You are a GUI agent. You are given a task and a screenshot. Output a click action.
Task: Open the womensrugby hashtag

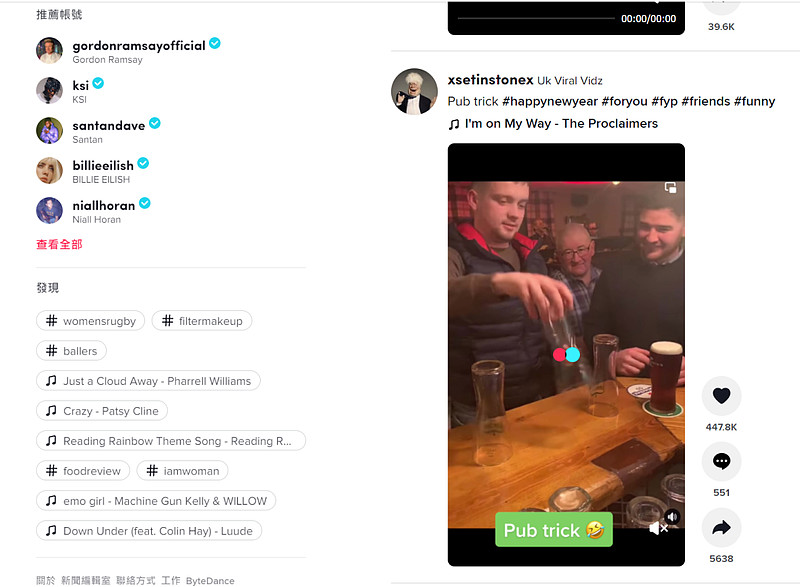pyautogui.click(x=91, y=321)
